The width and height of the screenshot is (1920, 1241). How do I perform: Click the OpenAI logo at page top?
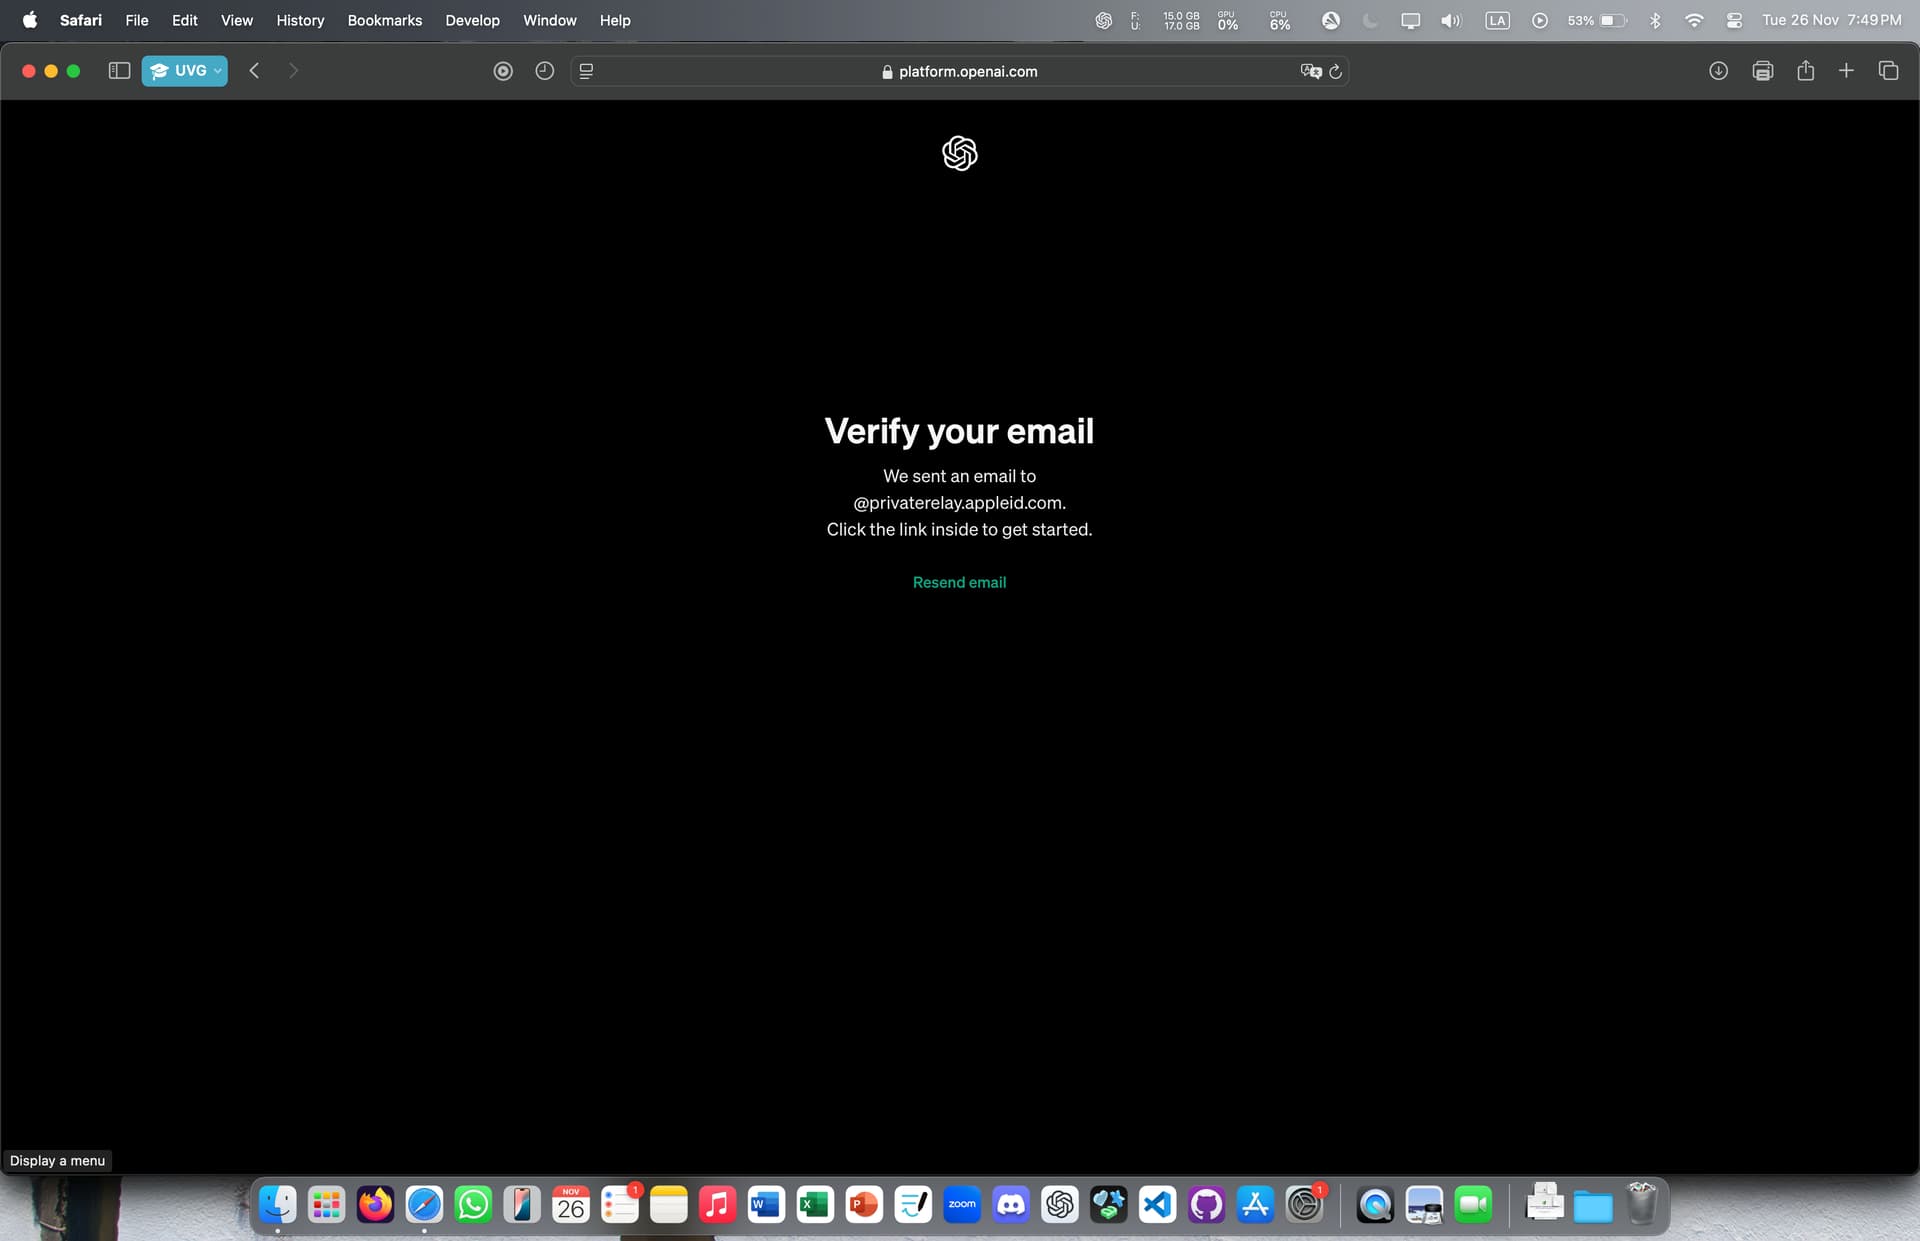959,153
